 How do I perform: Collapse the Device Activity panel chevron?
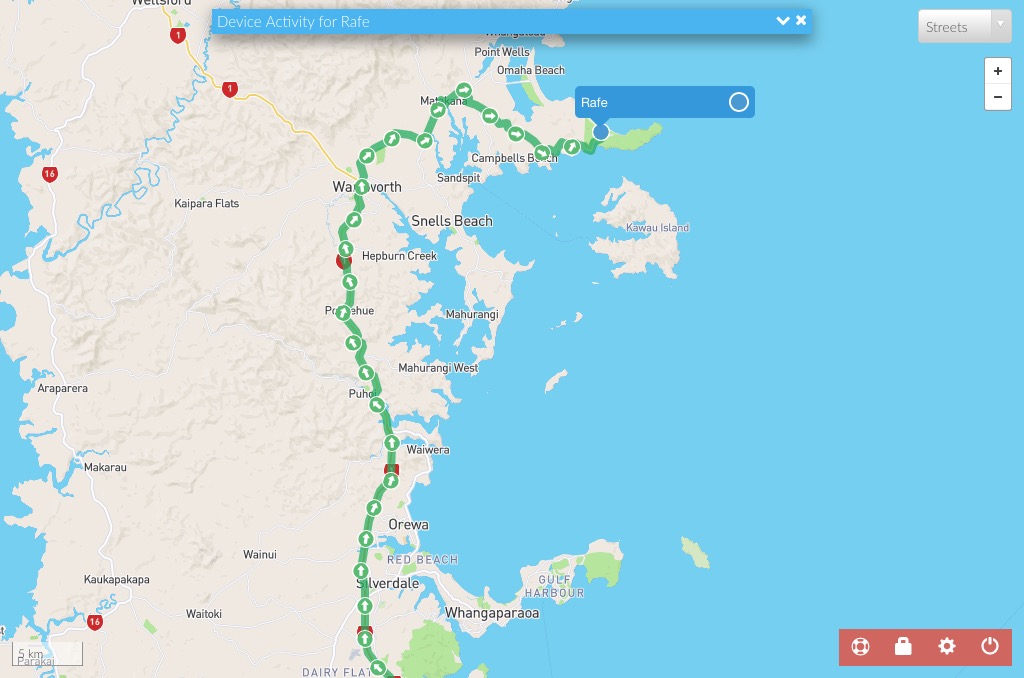coord(782,21)
